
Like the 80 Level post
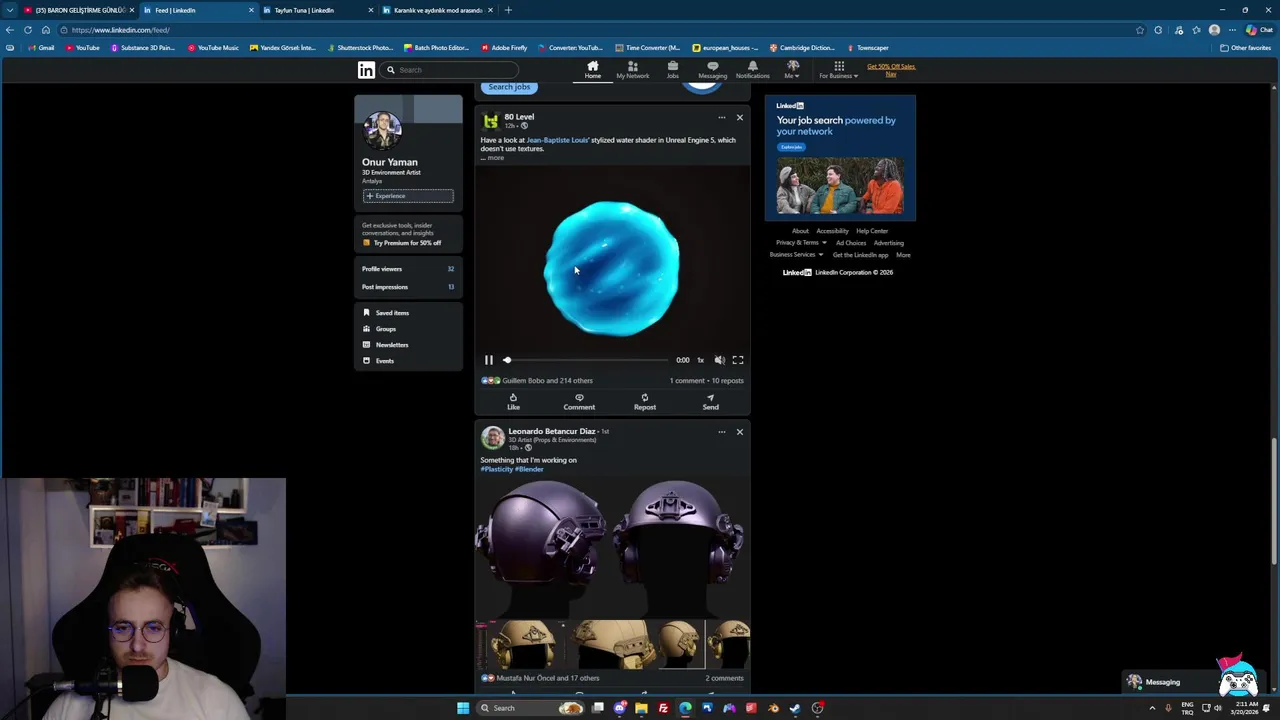(x=513, y=401)
